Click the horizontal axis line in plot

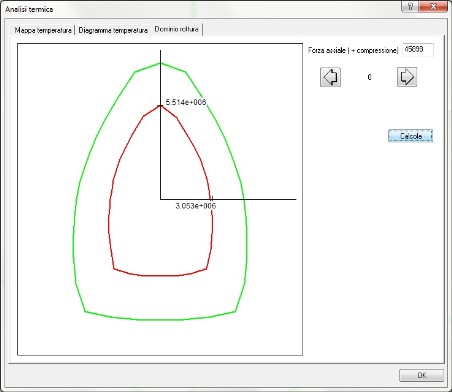click(267, 199)
